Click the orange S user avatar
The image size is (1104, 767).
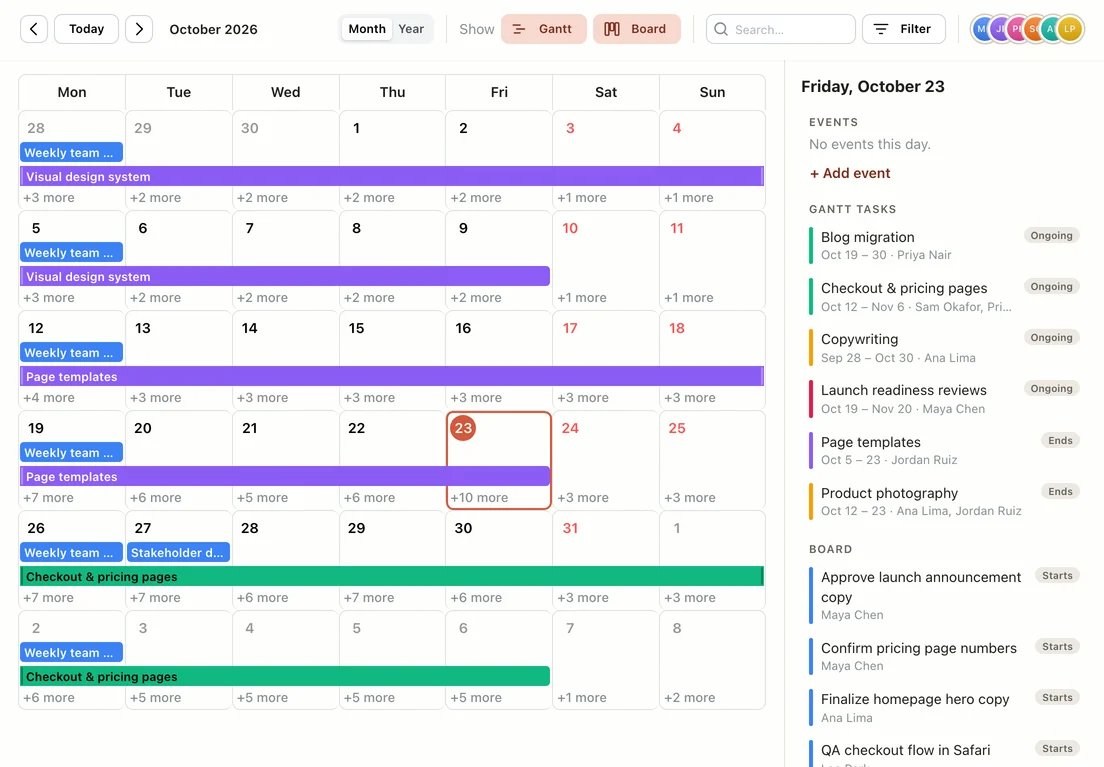pos(1033,29)
